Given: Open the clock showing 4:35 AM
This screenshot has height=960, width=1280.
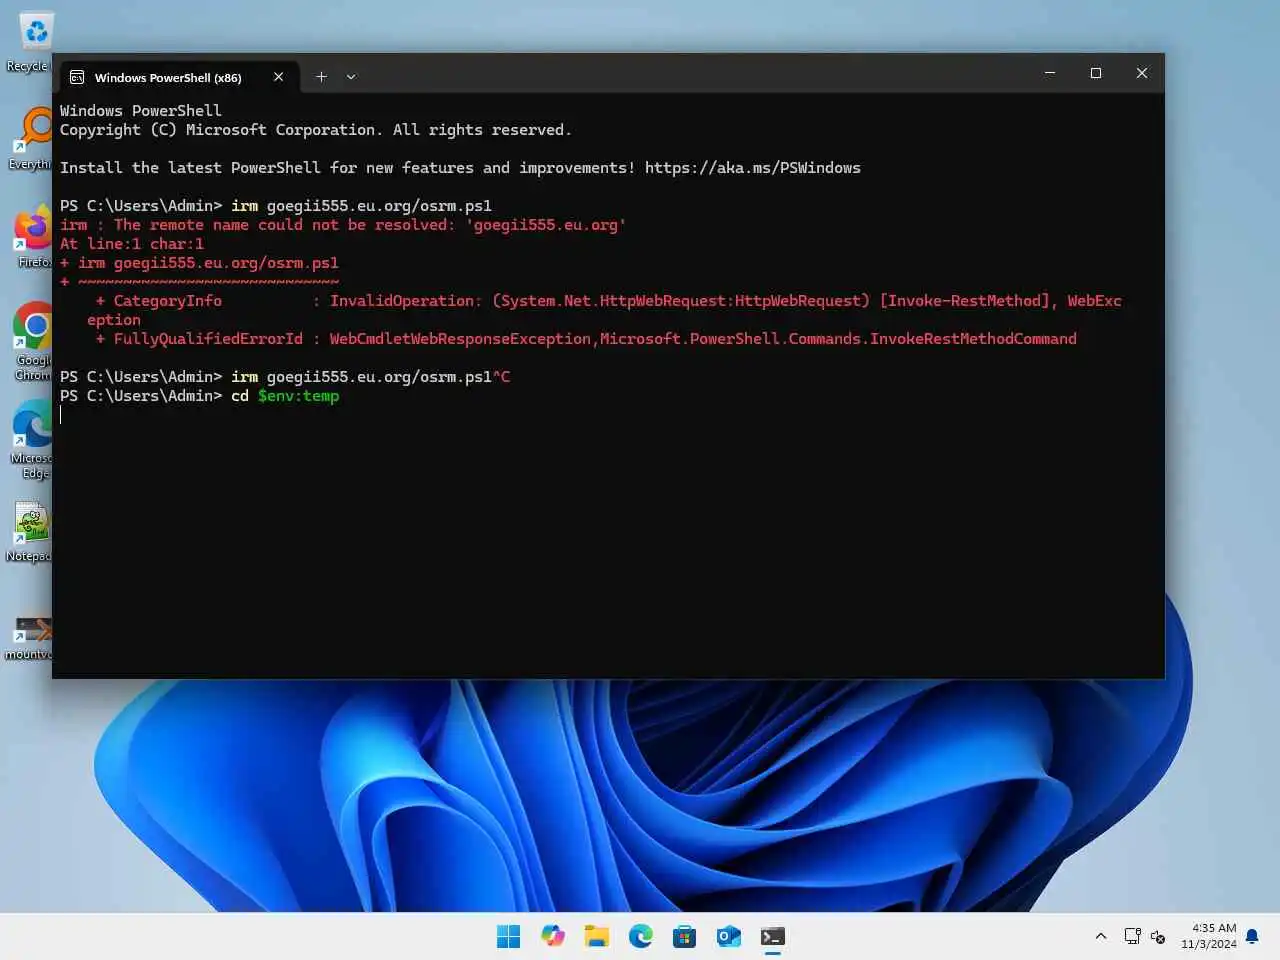Looking at the screenshot, I should point(1208,936).
